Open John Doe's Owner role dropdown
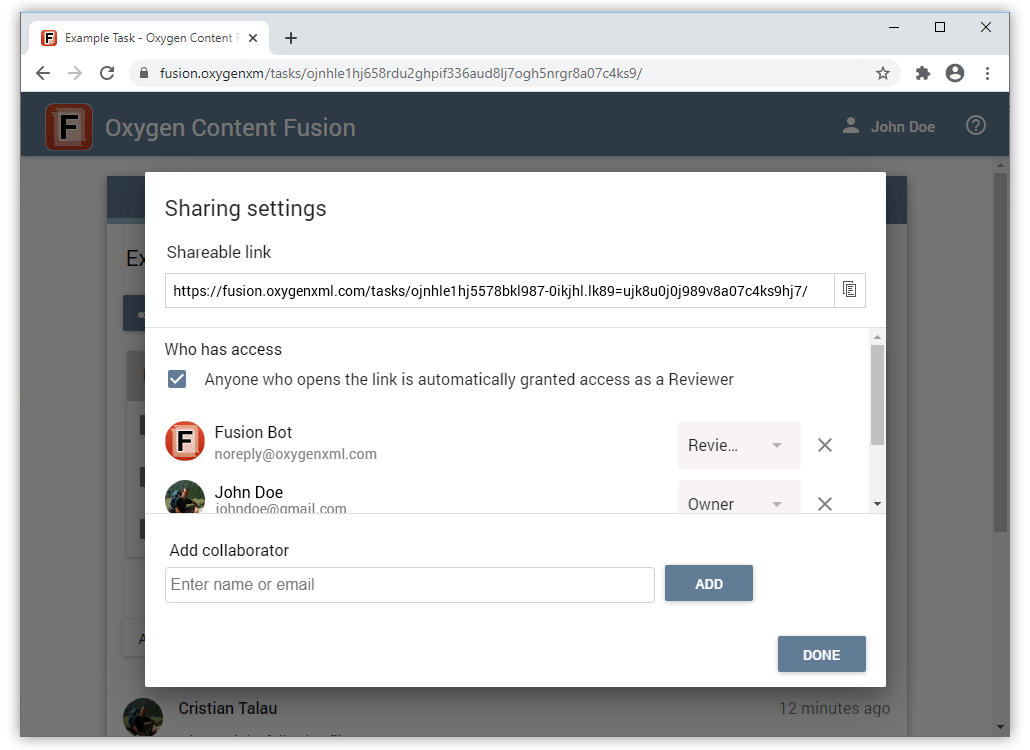 click(x=739, y=499)
